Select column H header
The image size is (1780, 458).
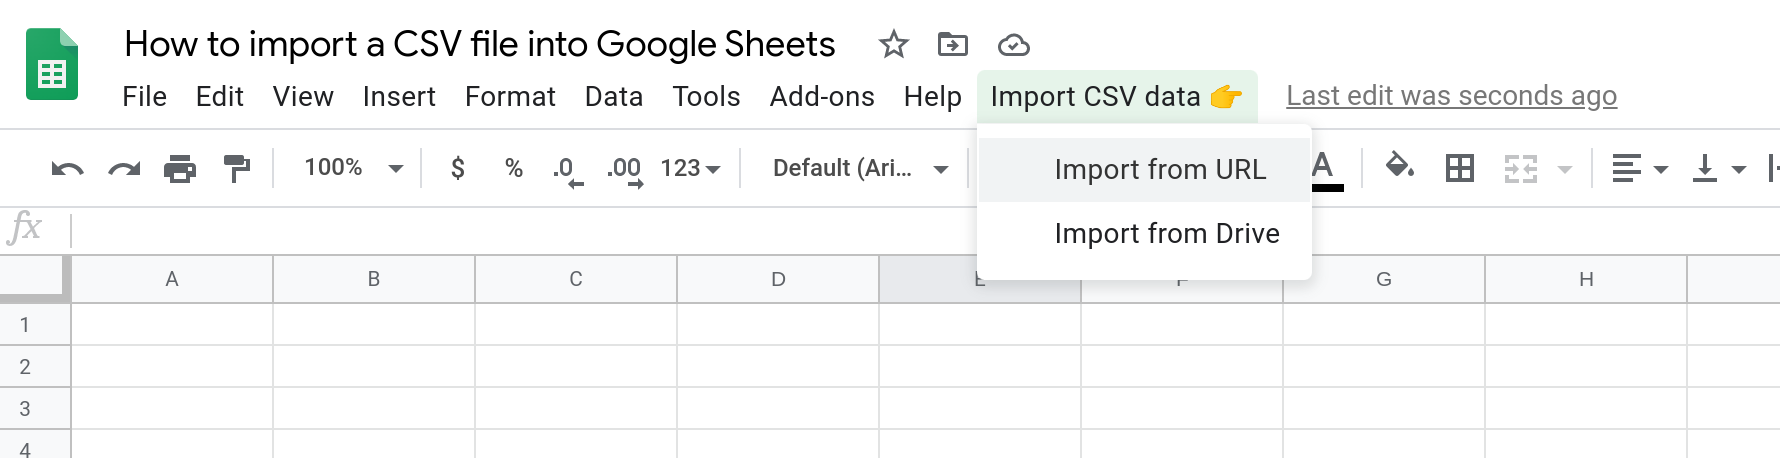(1586, 279)
